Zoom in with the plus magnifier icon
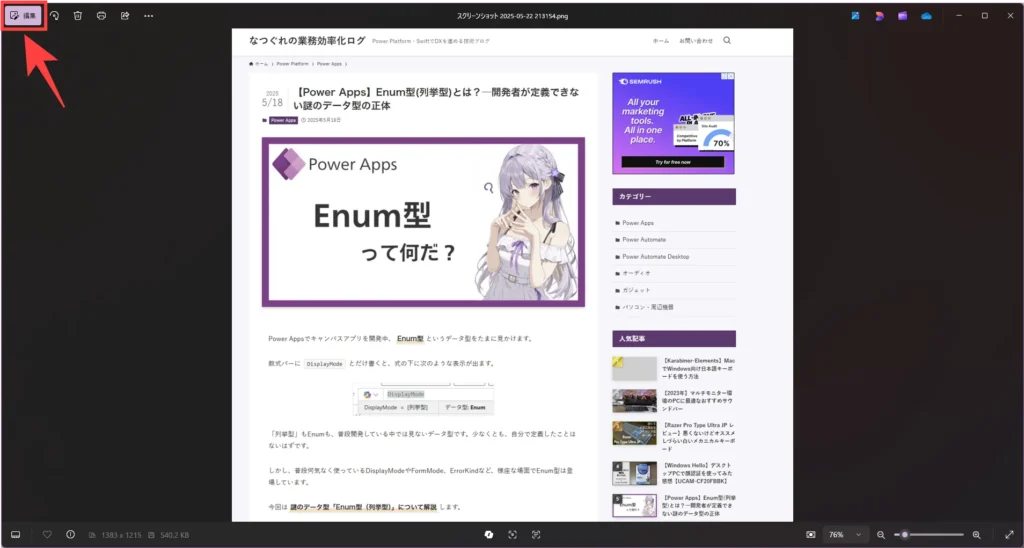 click(976, 534)
